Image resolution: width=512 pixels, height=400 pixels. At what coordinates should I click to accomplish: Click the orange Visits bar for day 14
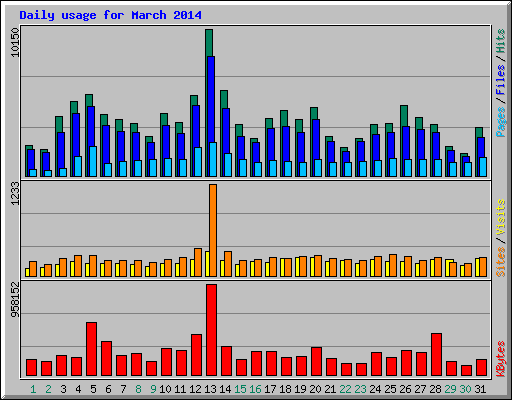tap(228, 264)
